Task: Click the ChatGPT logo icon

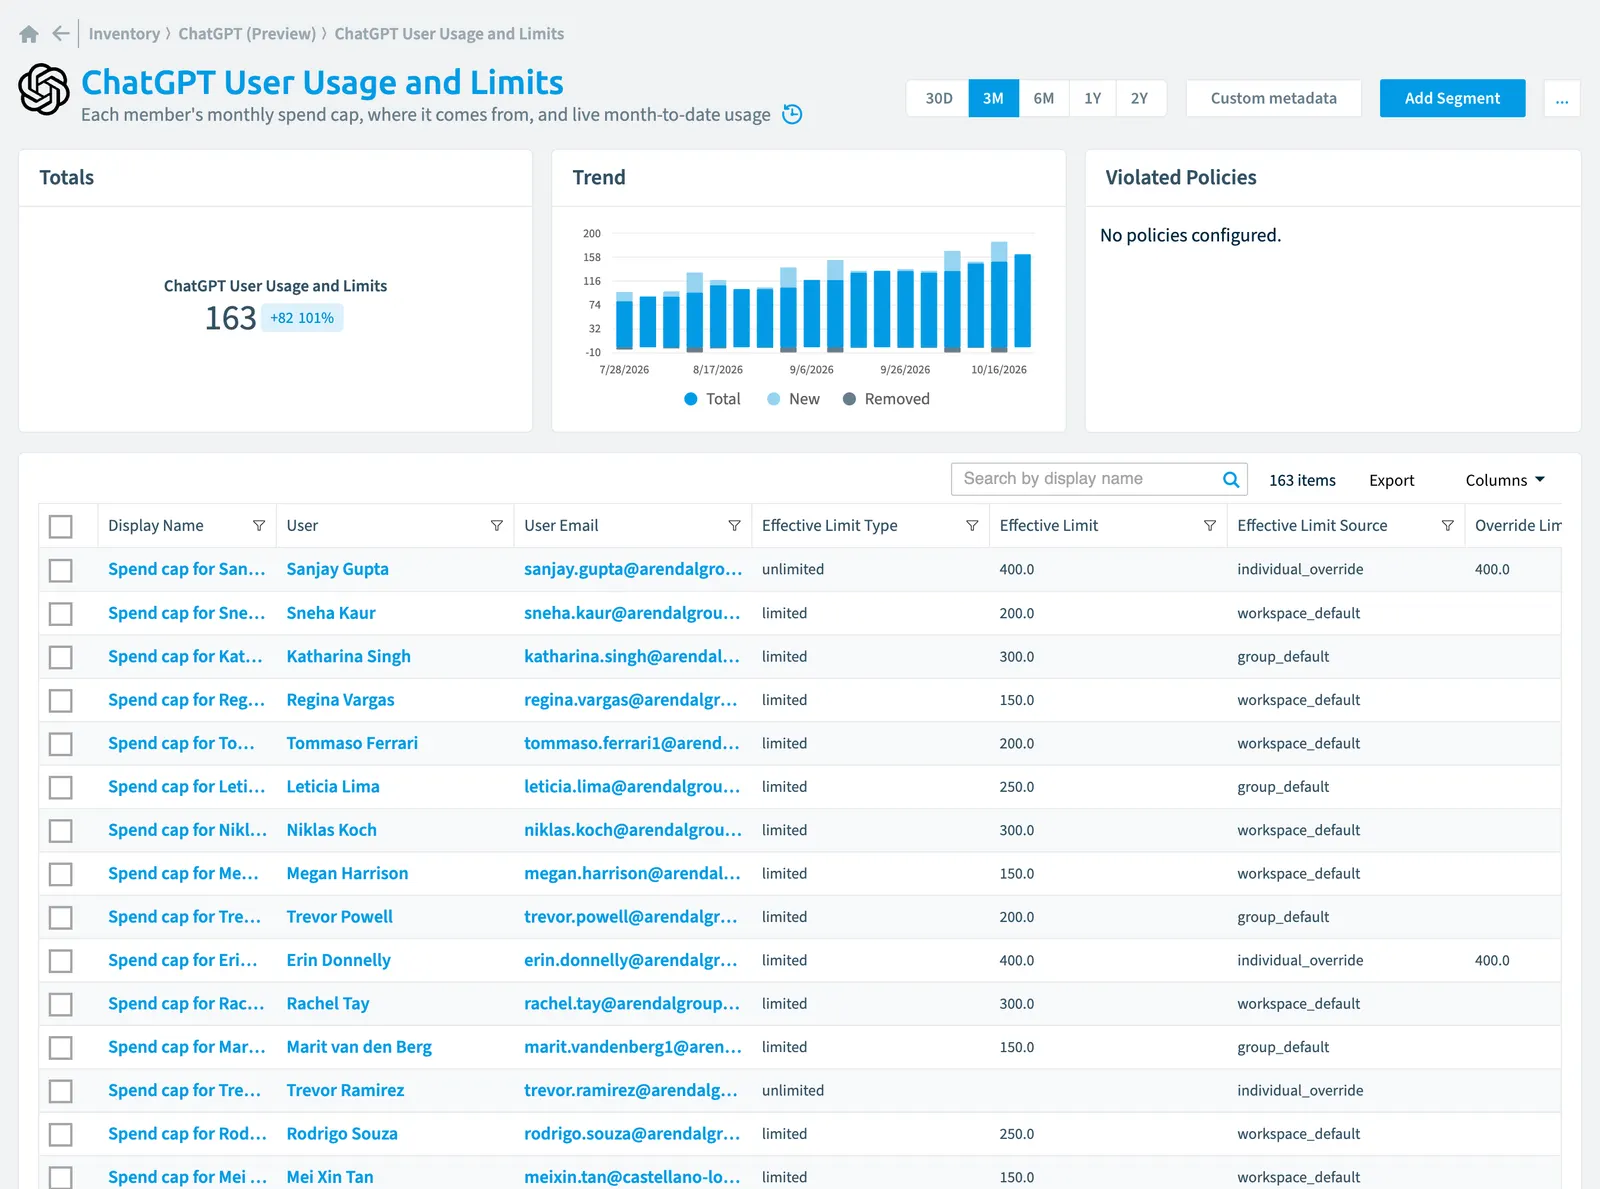Action: pyautogui.click(x=44, y=90)
